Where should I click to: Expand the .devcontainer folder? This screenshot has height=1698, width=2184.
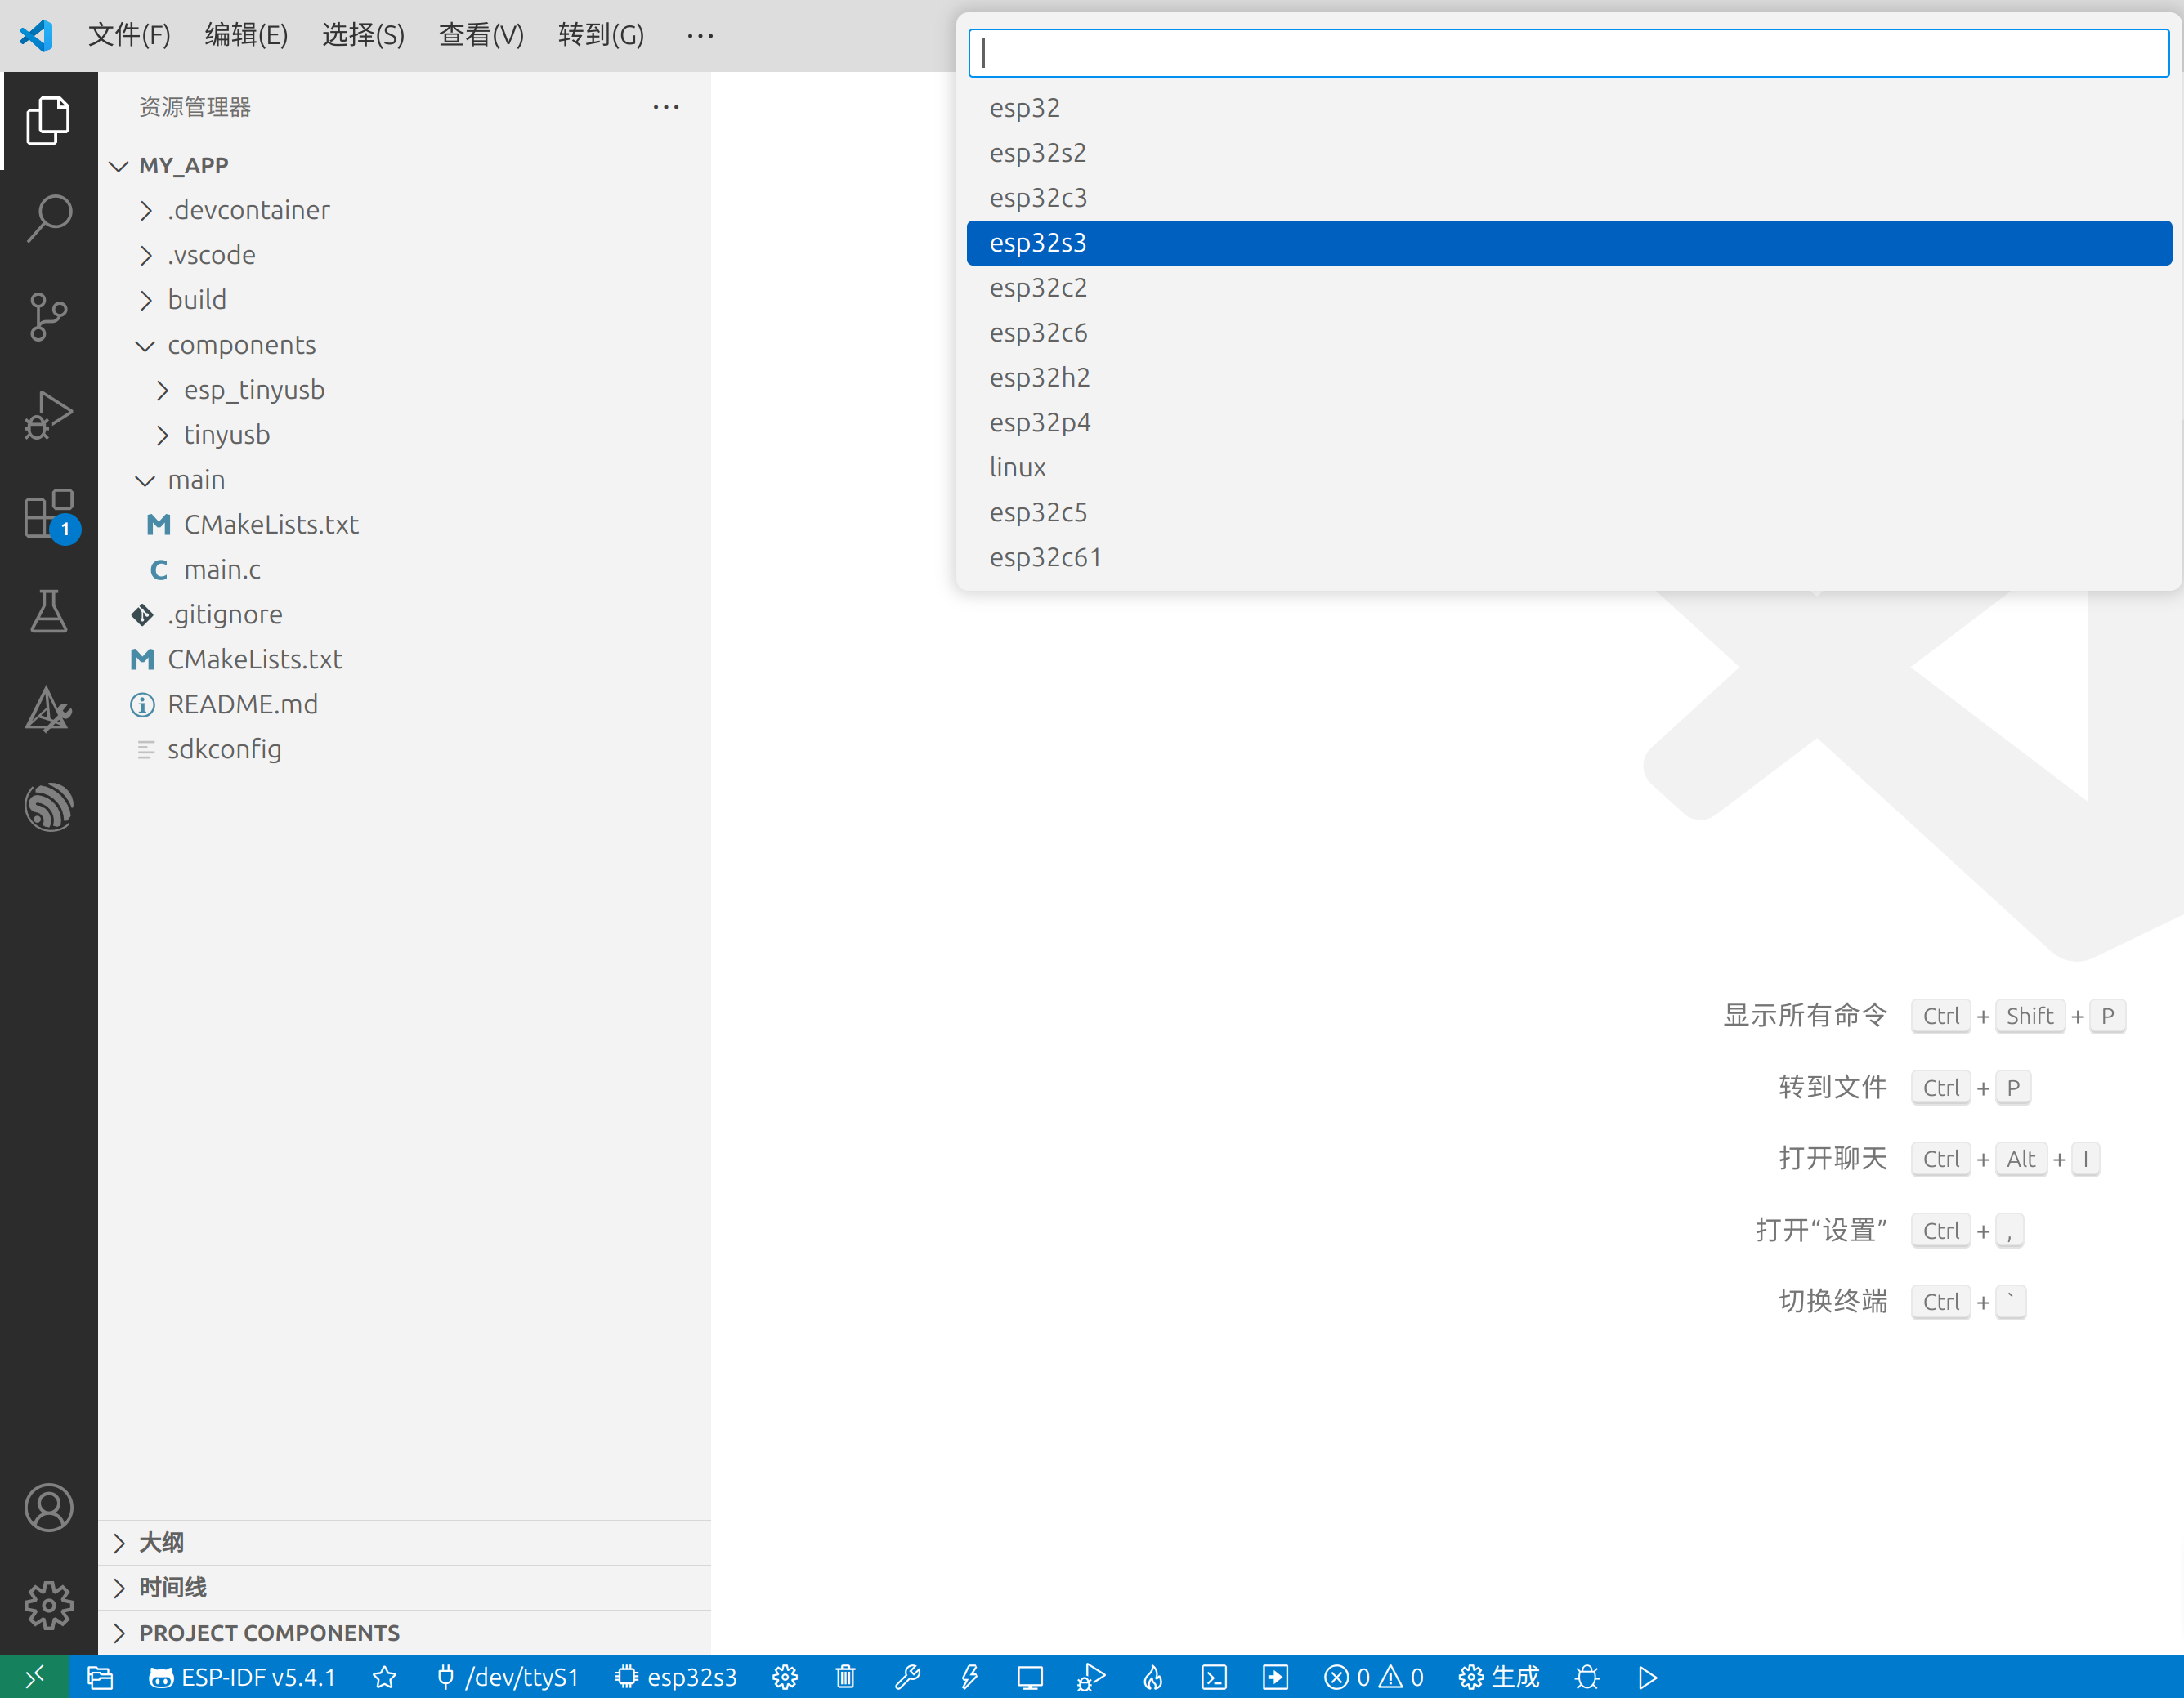(248, 210)
